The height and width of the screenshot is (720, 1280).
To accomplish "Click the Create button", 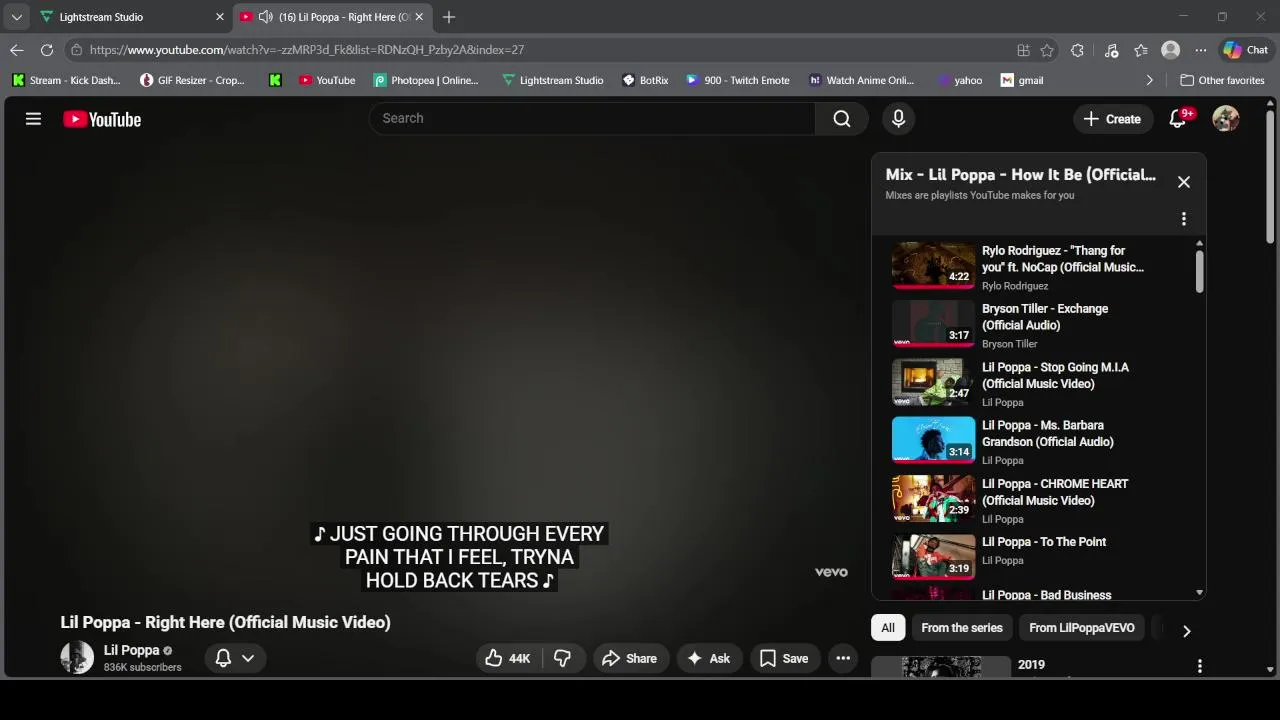I will pos(1111,118).
